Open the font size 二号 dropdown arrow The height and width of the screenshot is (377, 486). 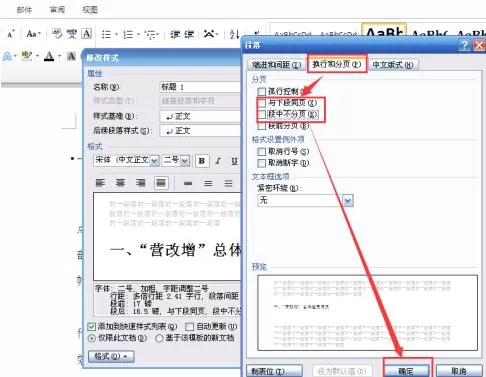point(185,161)
